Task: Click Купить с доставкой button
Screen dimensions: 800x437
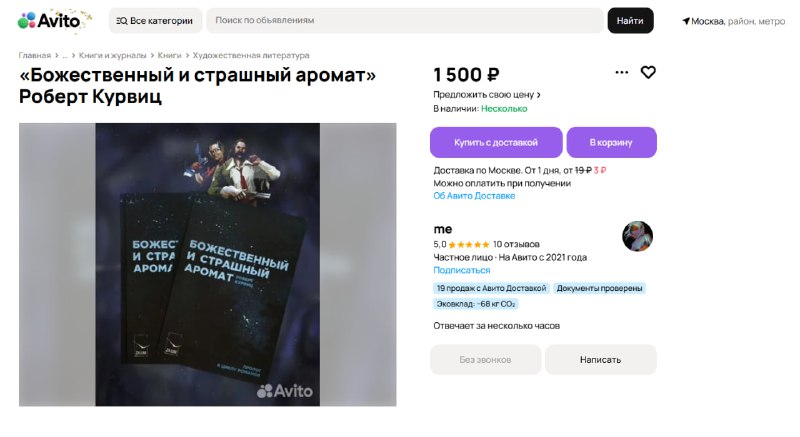Action: point(496,142)
